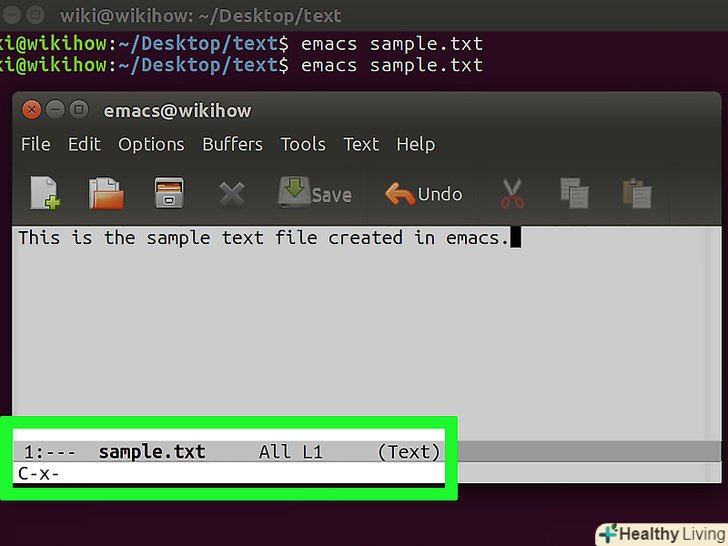
Task: Click the sample.txt buffer name in the mode line
Action: tap(152, 452)
